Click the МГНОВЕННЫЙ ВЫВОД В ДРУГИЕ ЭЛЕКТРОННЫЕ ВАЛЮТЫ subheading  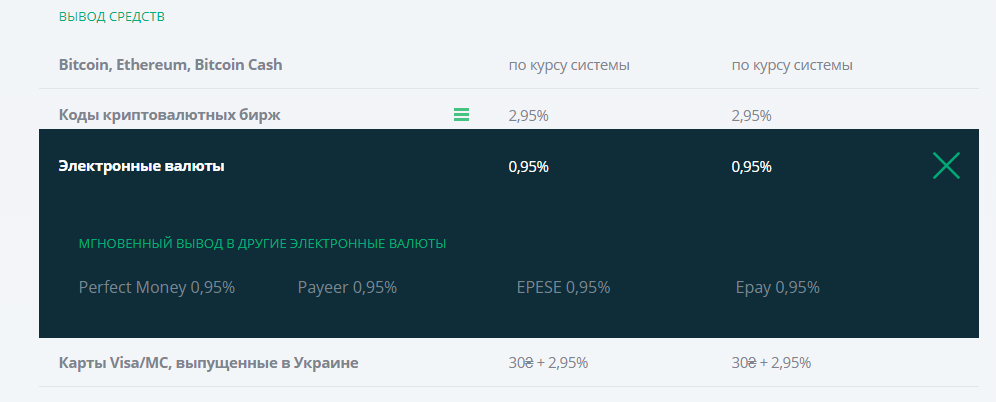(x=262, y=243)
